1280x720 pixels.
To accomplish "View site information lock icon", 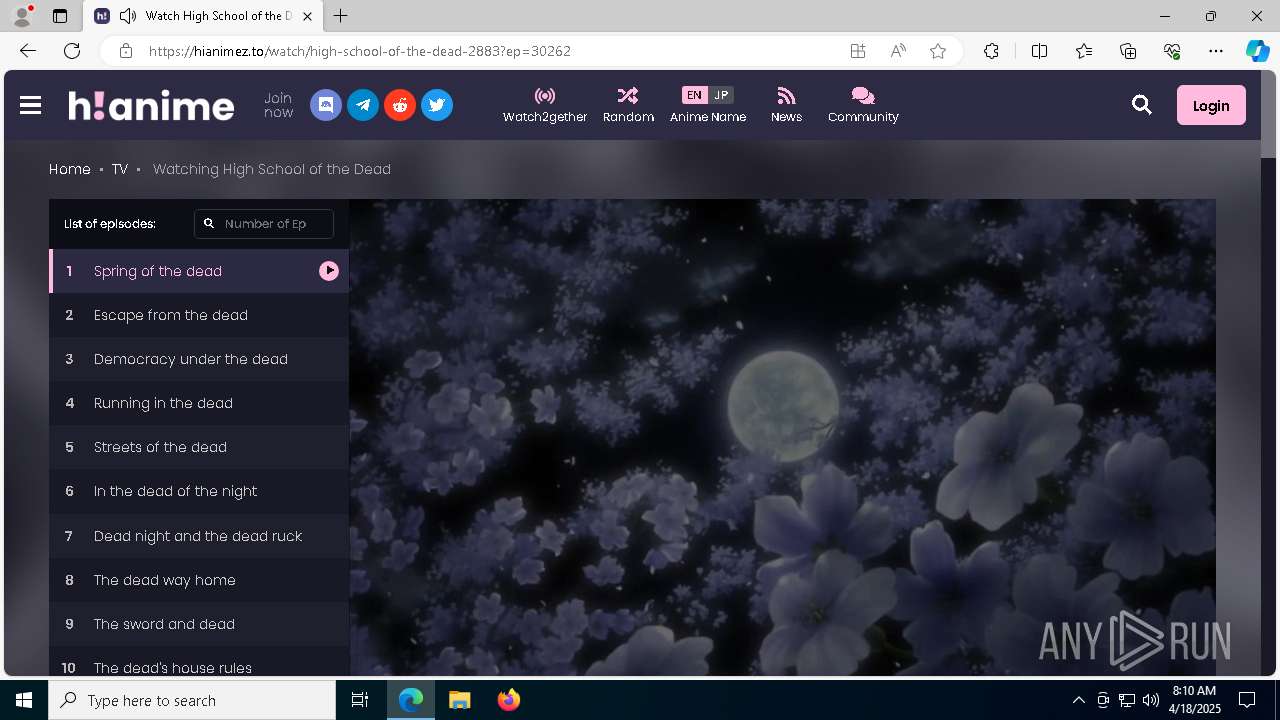I will 125,51.
